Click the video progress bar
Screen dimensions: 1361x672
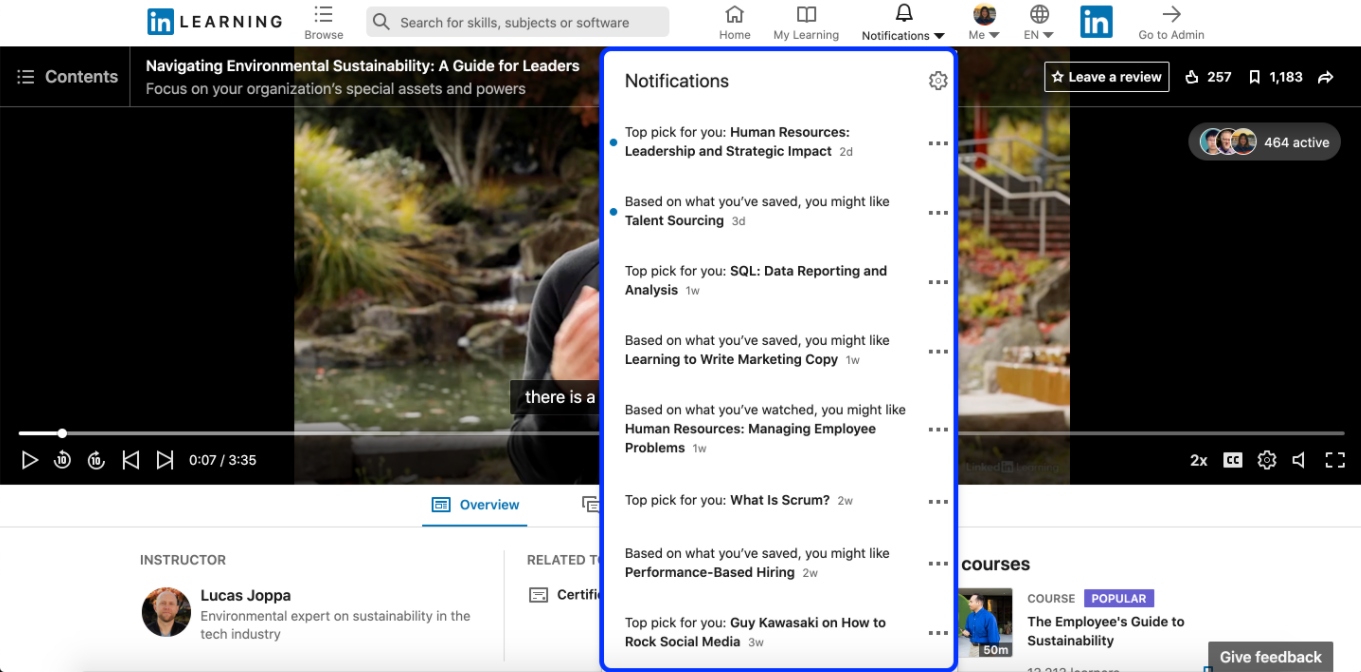681,433
